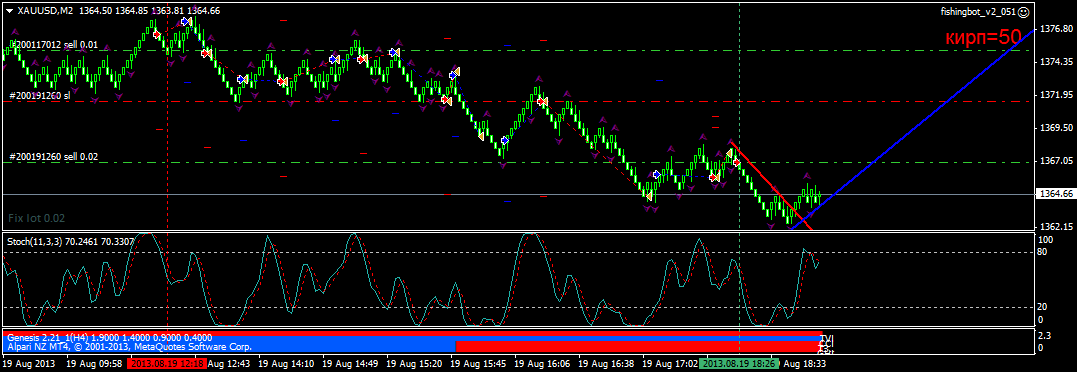Click the 19 Aug 14:10 time label
The image size is (1077, 372).
(287, 363)
